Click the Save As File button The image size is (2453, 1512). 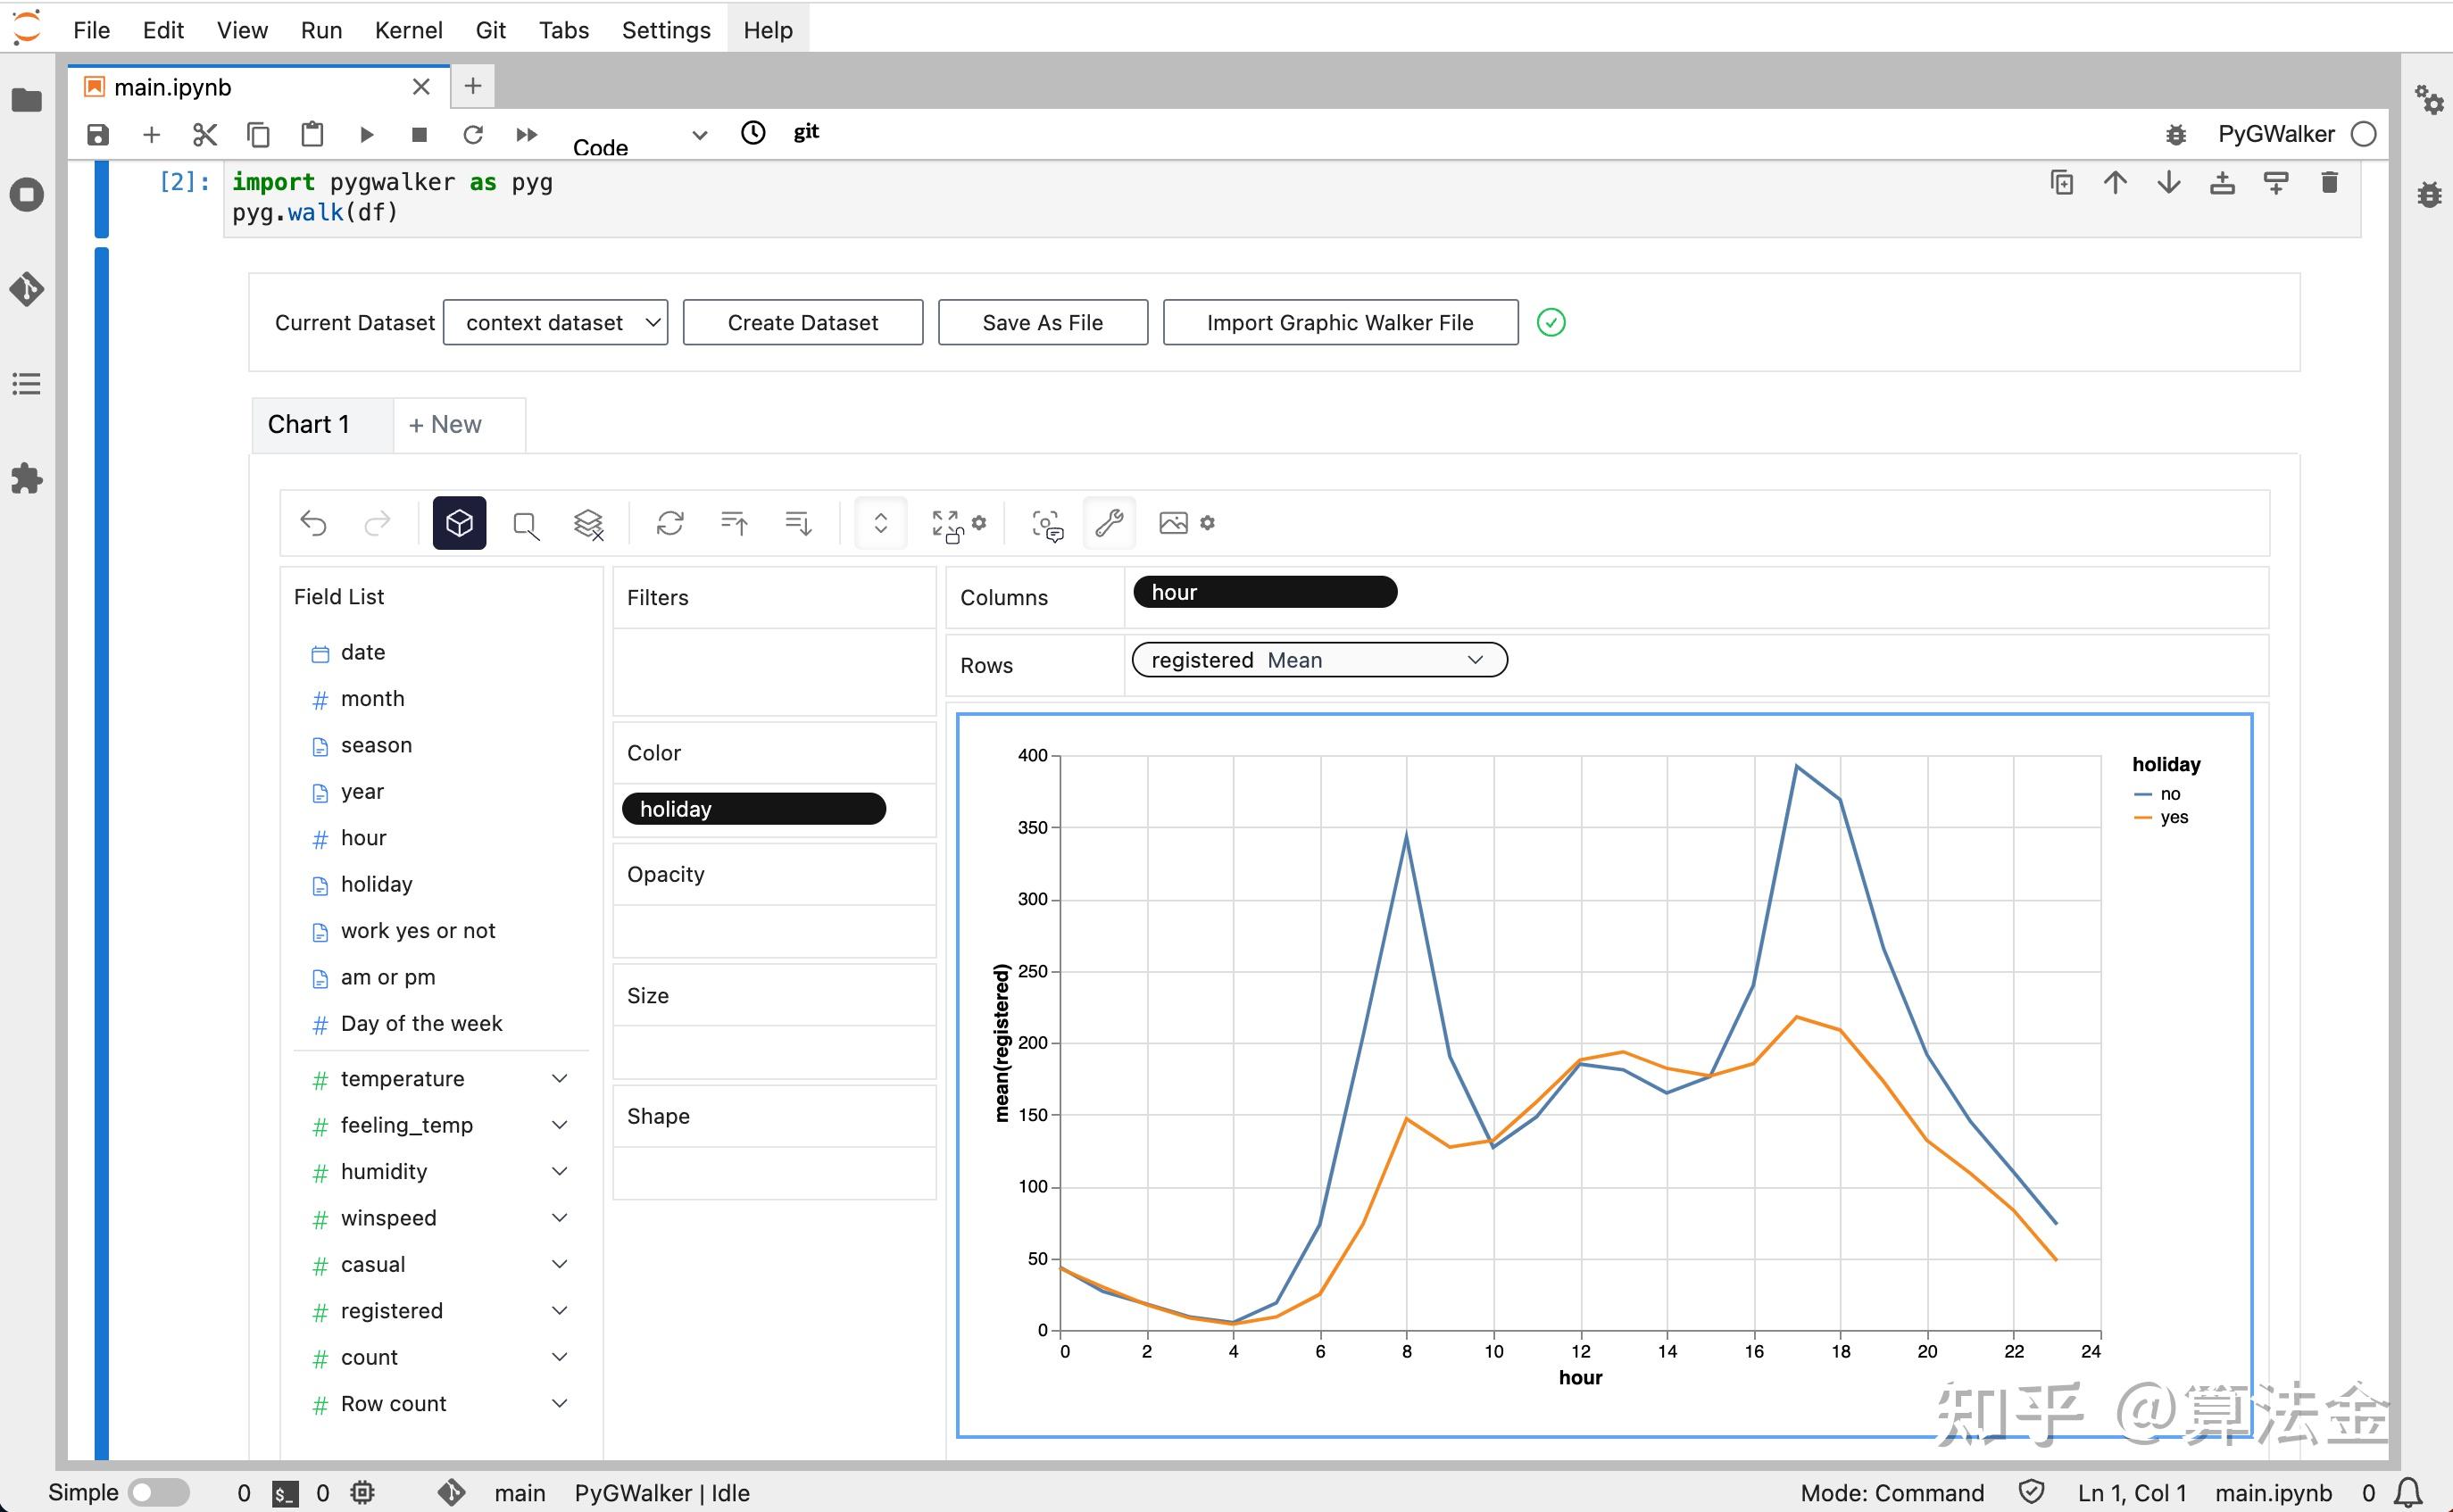point(1042,323)
